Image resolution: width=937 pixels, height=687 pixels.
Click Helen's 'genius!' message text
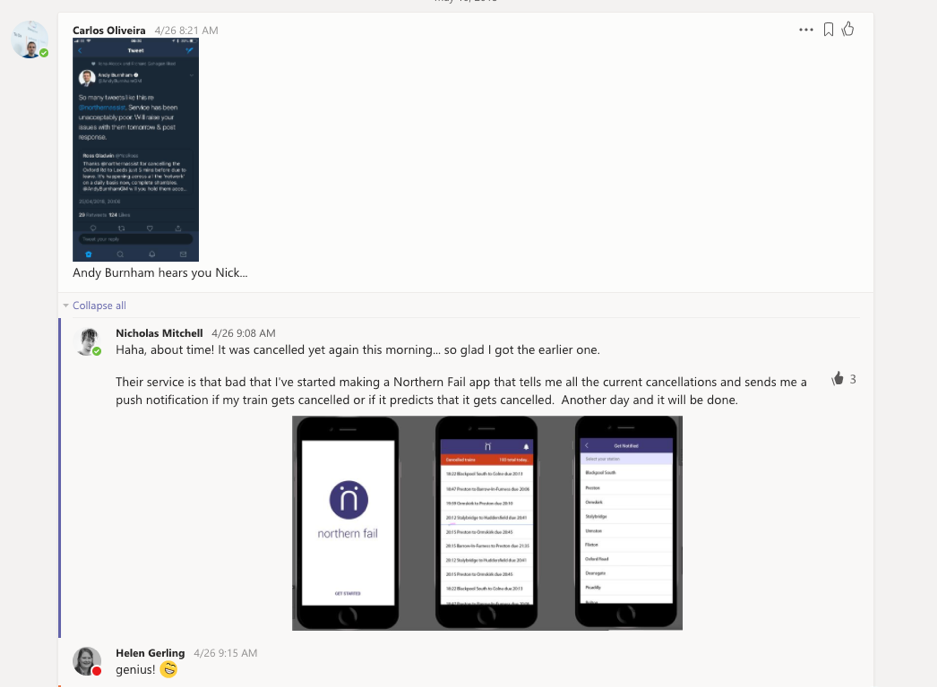[x=135, y=670]
